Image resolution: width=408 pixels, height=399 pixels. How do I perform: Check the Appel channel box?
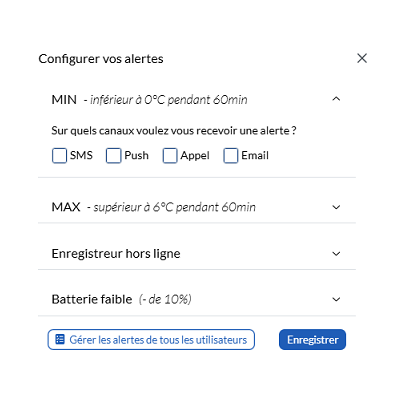point(170,156)
